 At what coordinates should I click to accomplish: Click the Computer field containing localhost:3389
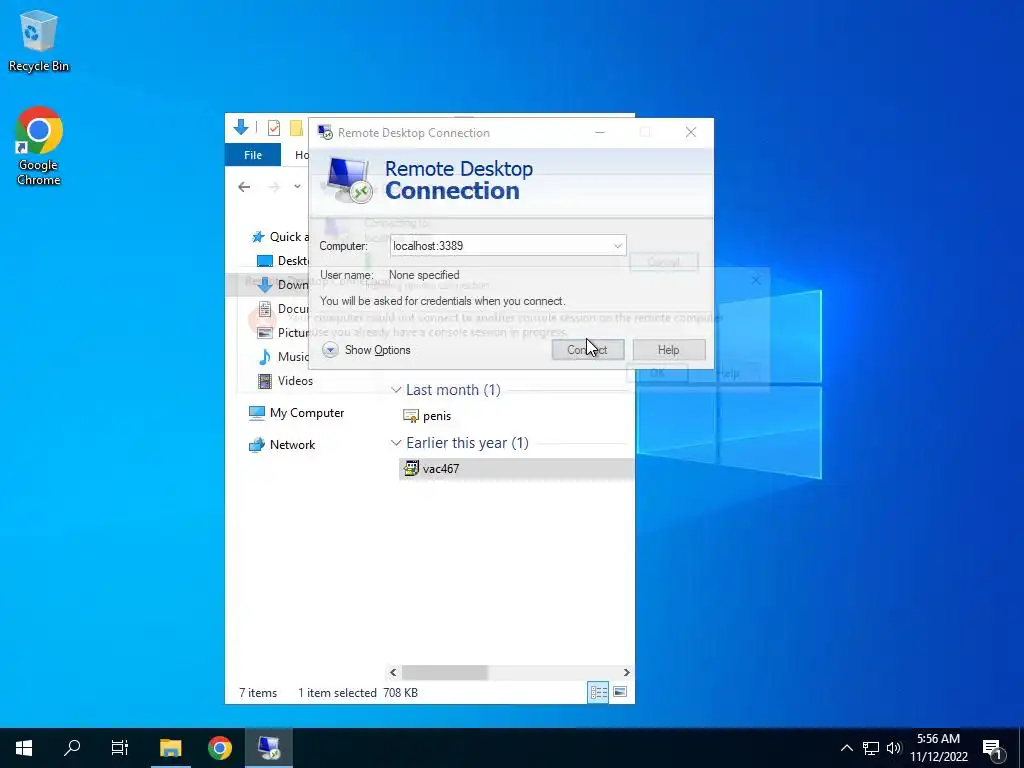click(x=507, y=246)
